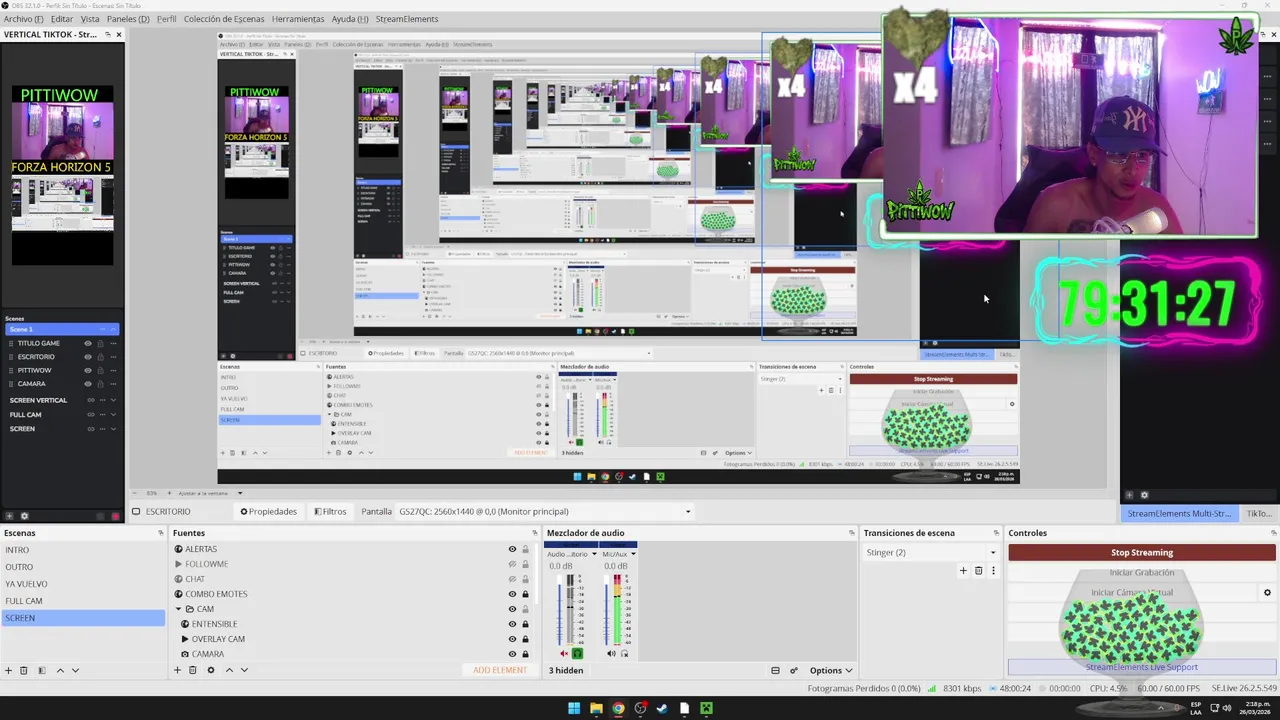Click the ADD ELEMENT button
Viewport: 1280px width, 720px height.
[500, 670]
